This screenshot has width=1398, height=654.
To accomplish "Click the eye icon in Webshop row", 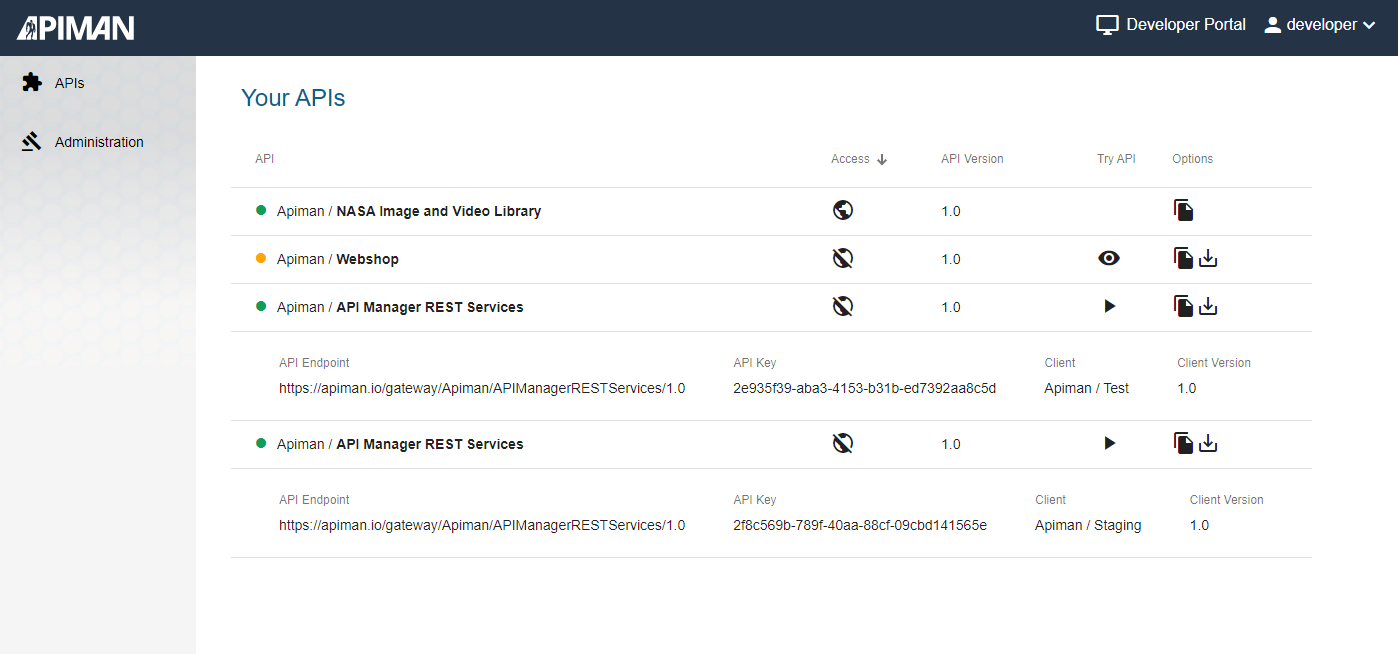I will 1109,258.
